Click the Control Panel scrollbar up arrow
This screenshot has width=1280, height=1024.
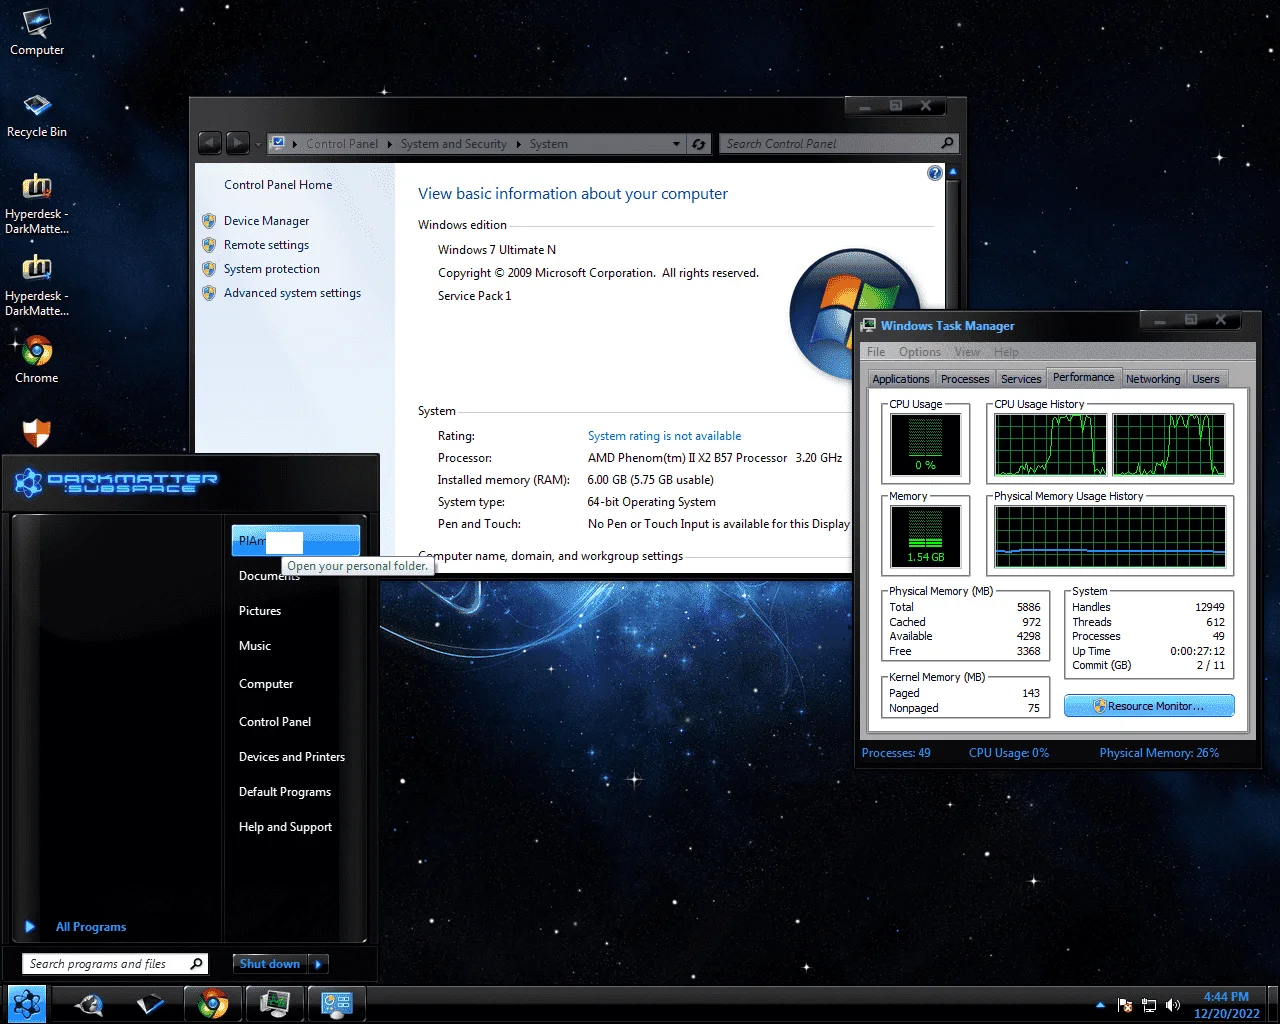click(x=953, y=173)
